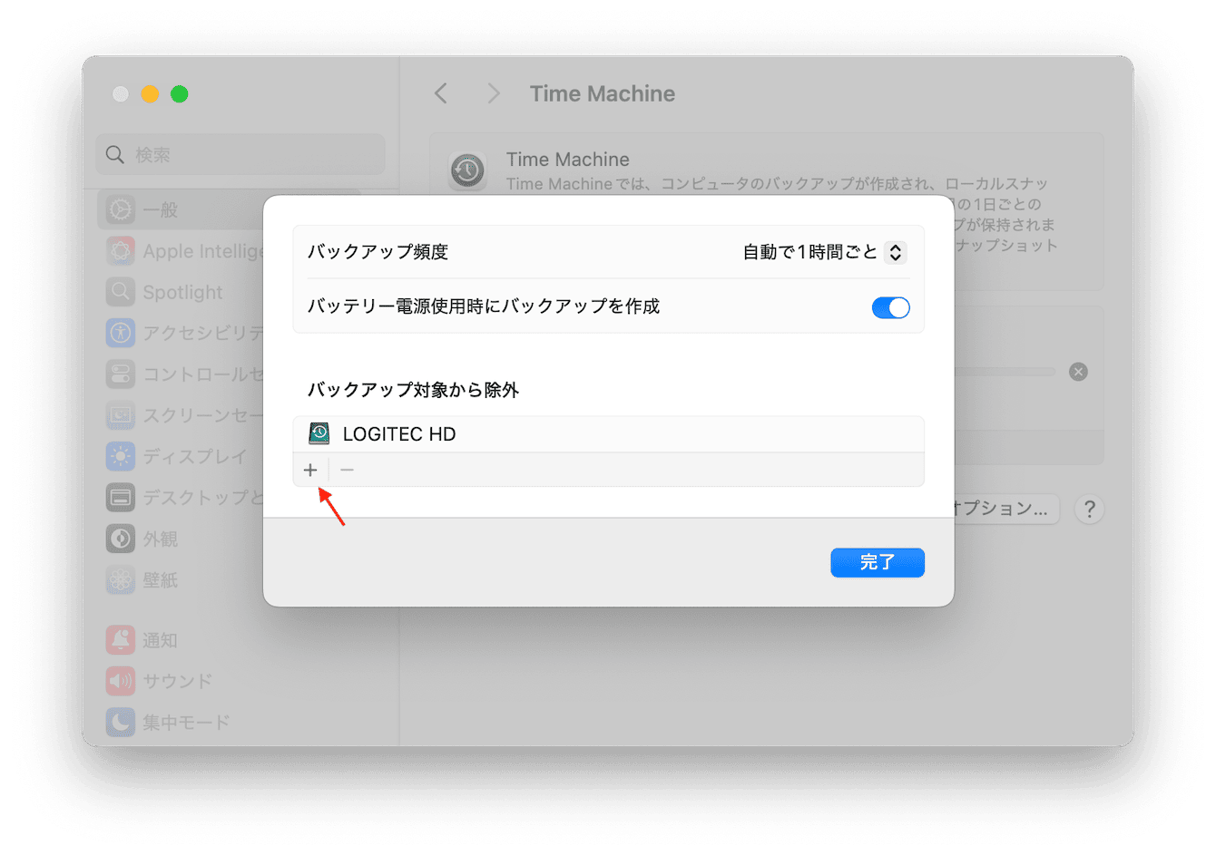The width and height of the screenshot is (1216, 855).
Task: Toggle backup on battery power switch
Action: (890, 308)
